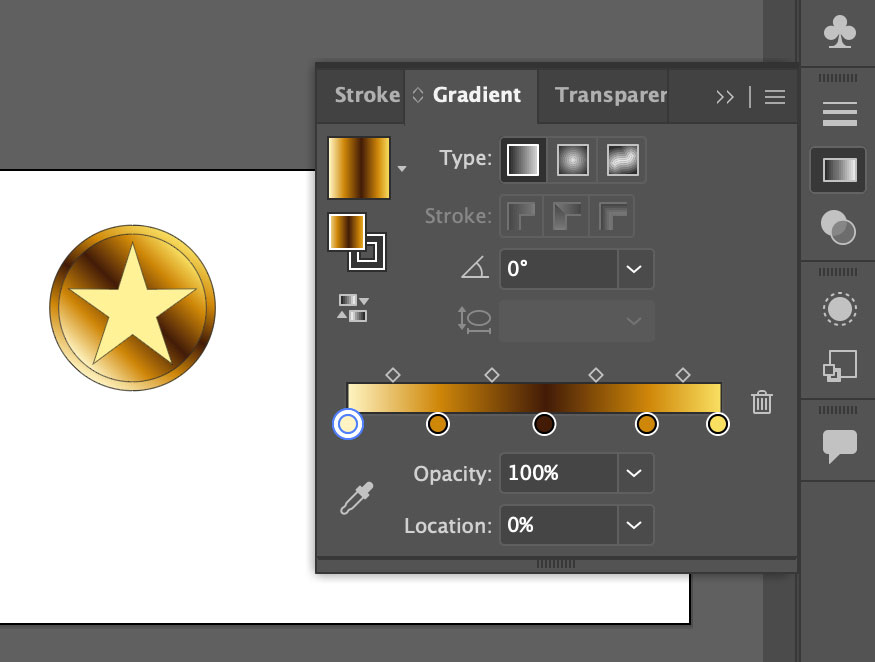Open the Pathfinder panel dock icon
The width and height of the screenshot is (875, 662).
click(838, 366)
